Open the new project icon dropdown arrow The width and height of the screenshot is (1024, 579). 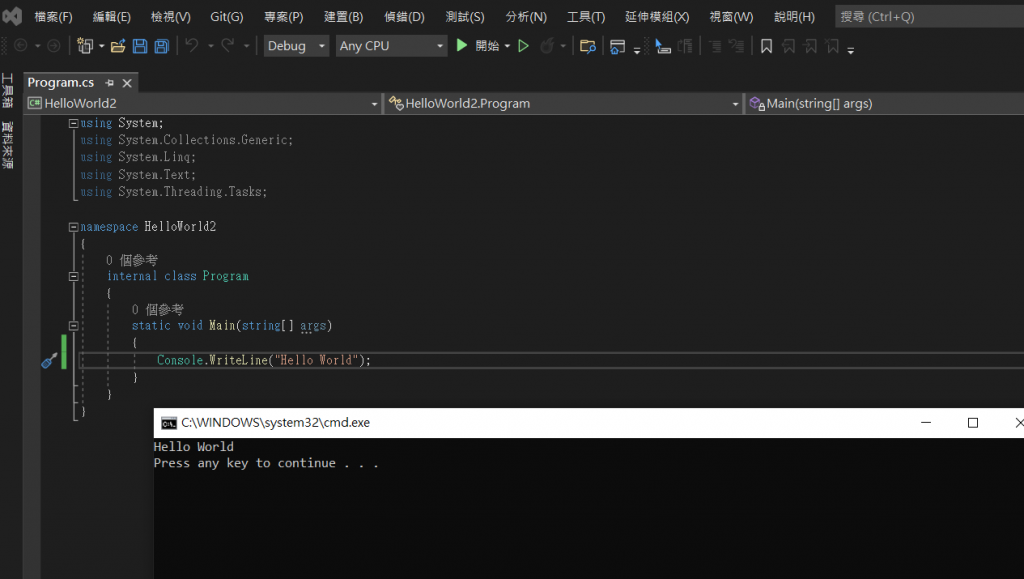(102, 46)
